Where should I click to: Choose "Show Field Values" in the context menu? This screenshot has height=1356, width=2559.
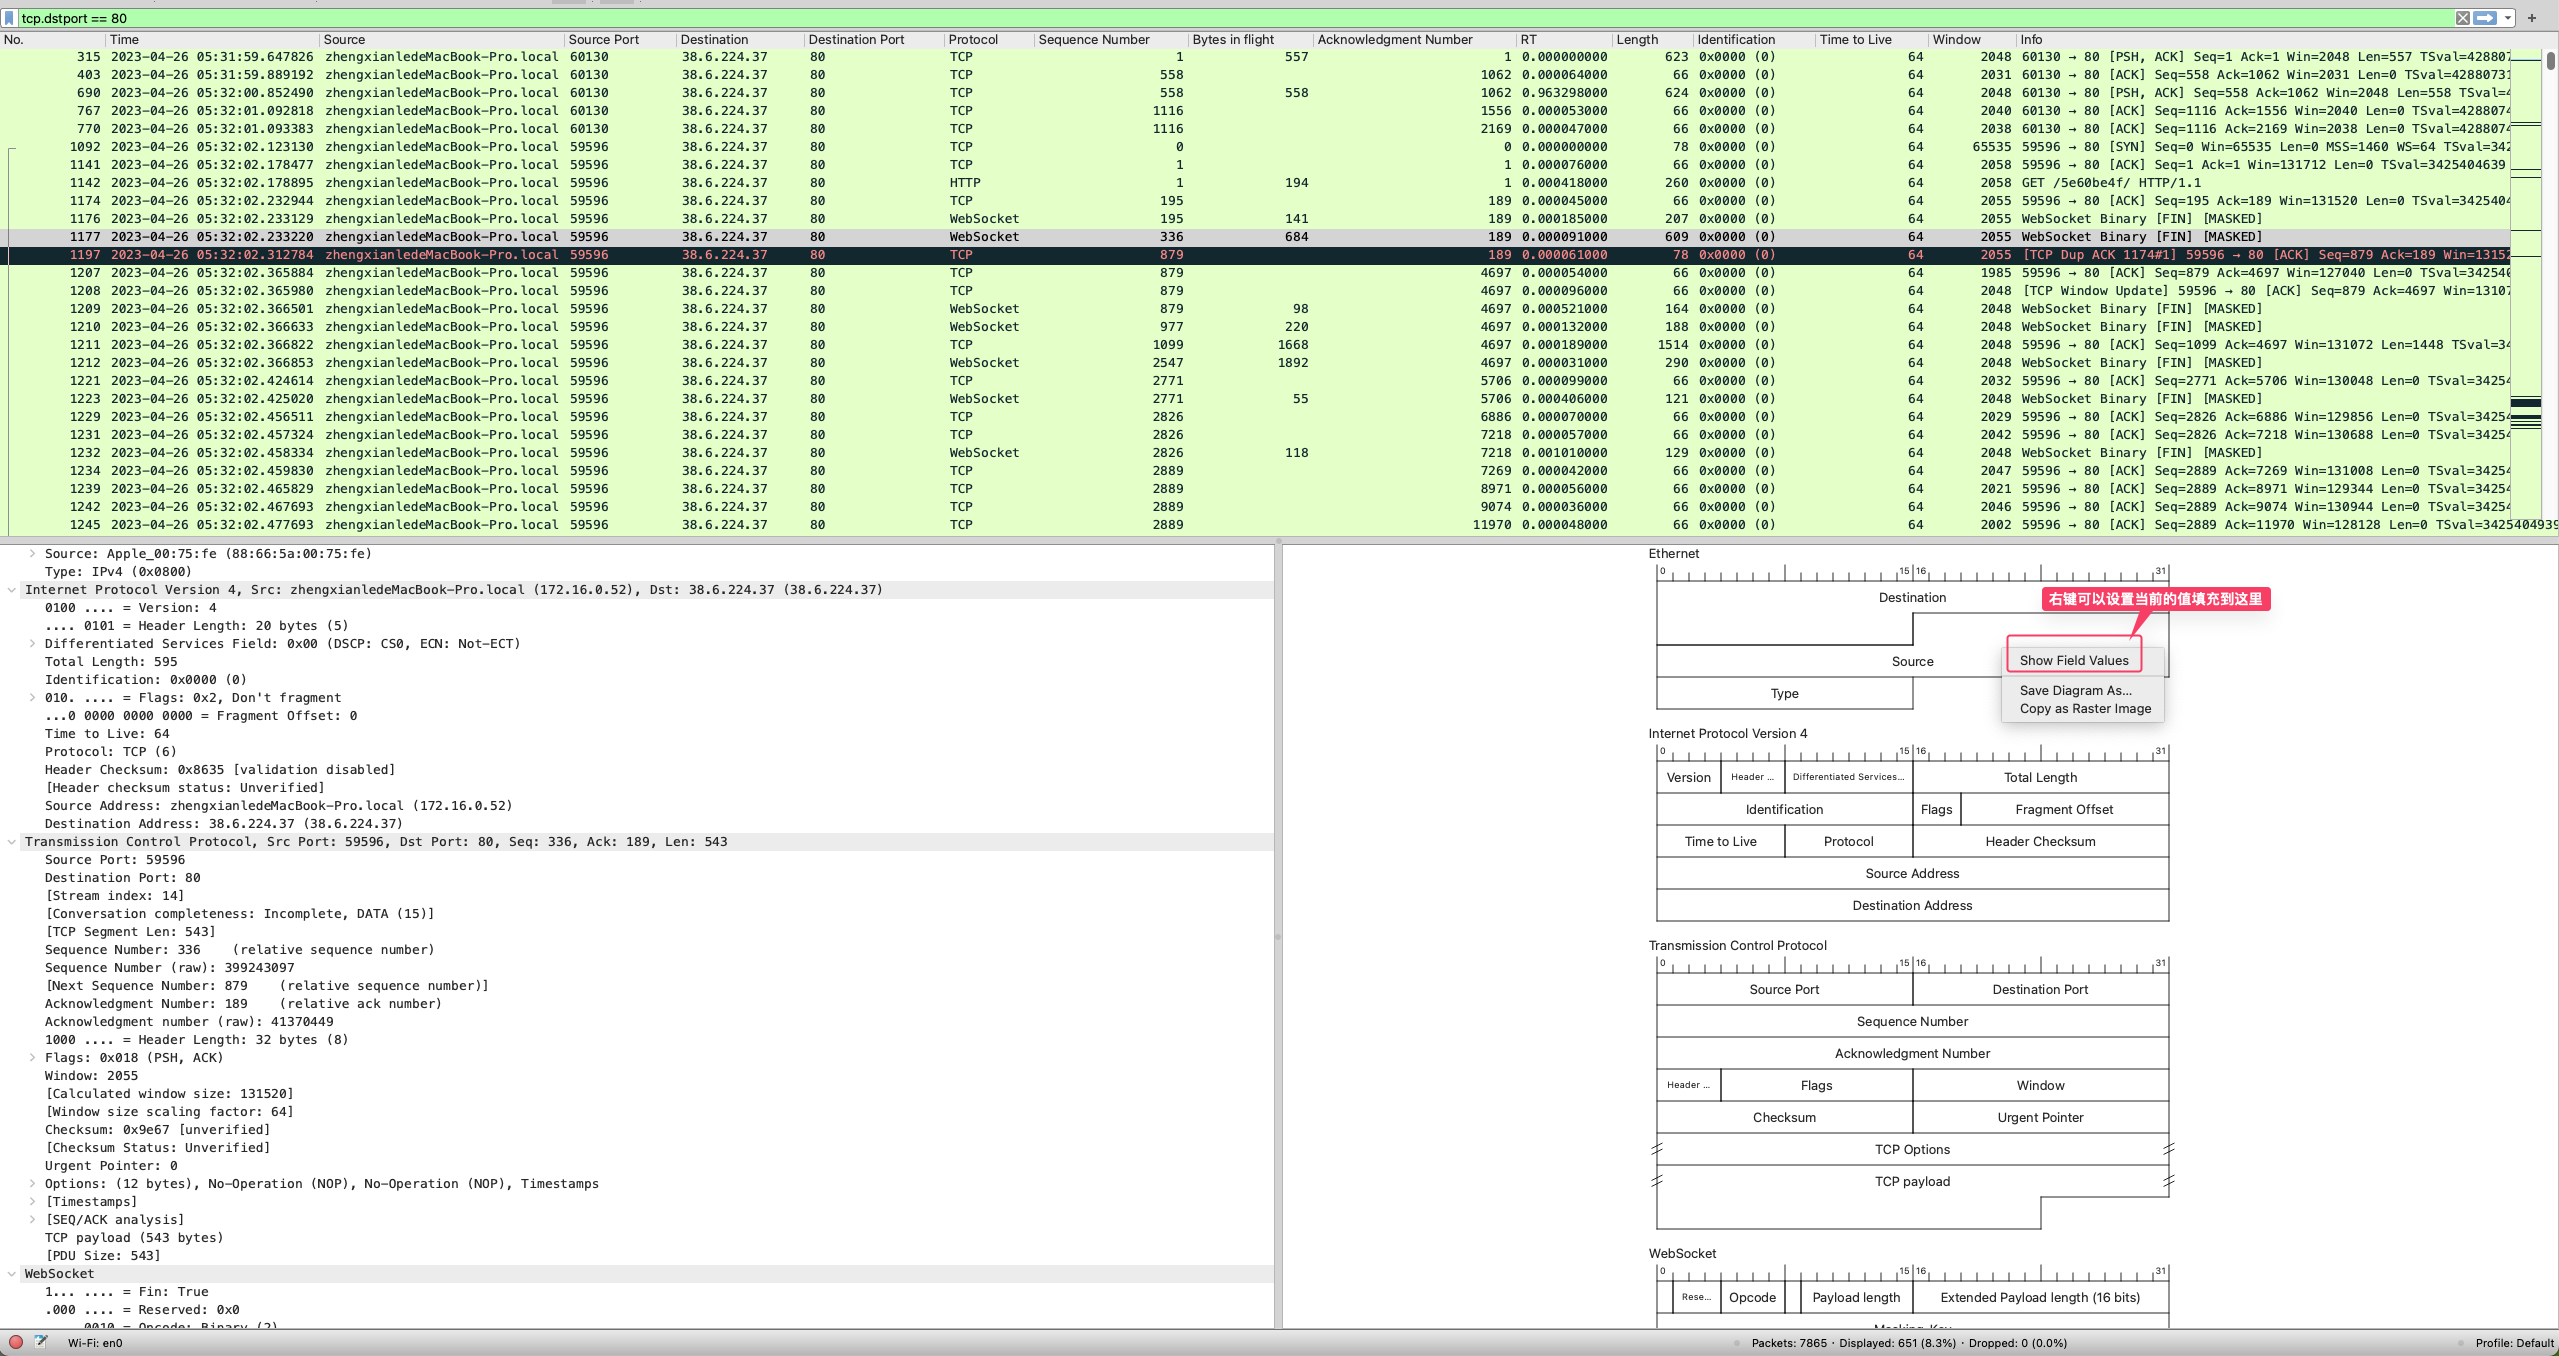pos(2072,659)
